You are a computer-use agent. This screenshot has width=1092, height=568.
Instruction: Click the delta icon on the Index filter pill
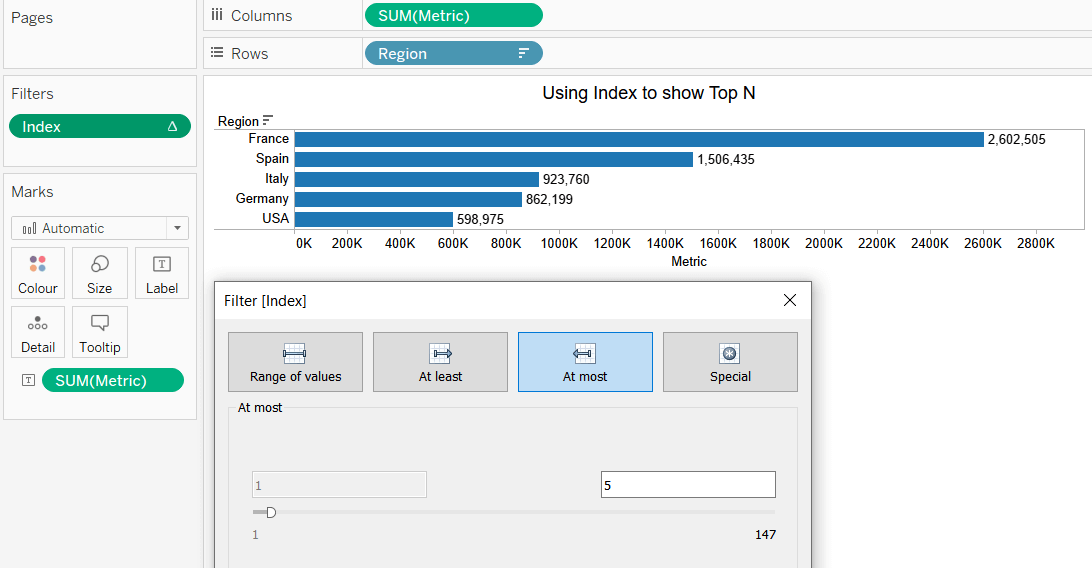[172, 127]
